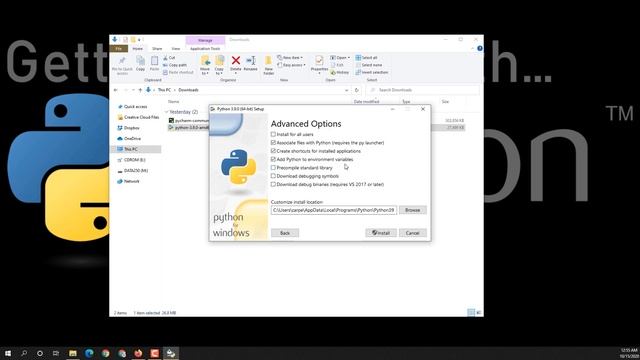Click the Back button in Python Setup
The width and height of the screenshot is (640, 360).
click(x=285, y=233)
